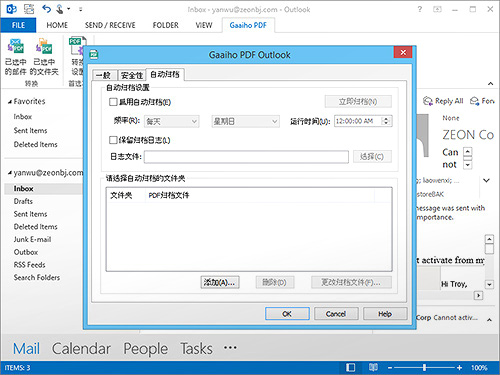Open the Drafts folder
Image resolution: width=500 pixels, height=375 pixels.
click(23, 201)
